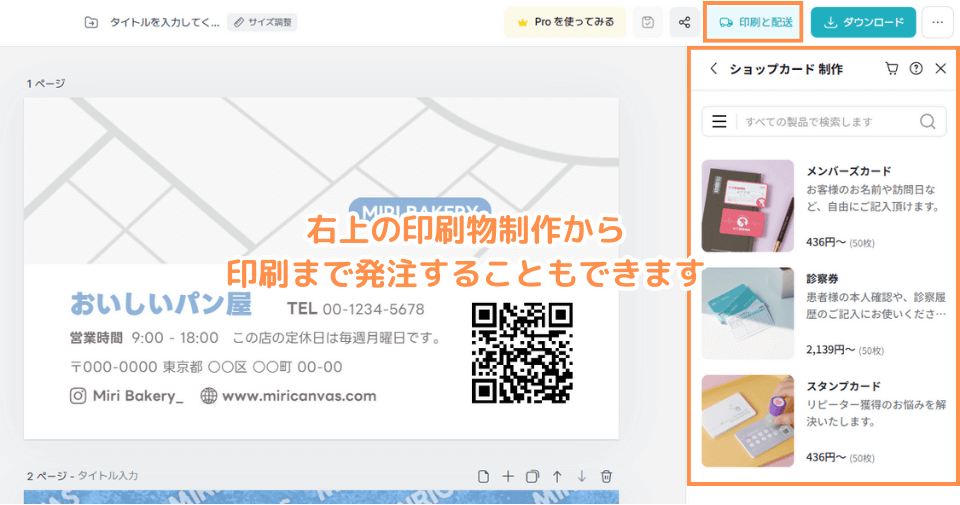Select the www.miricanvas.com text
960x505 pixels.
coord(299,396)
